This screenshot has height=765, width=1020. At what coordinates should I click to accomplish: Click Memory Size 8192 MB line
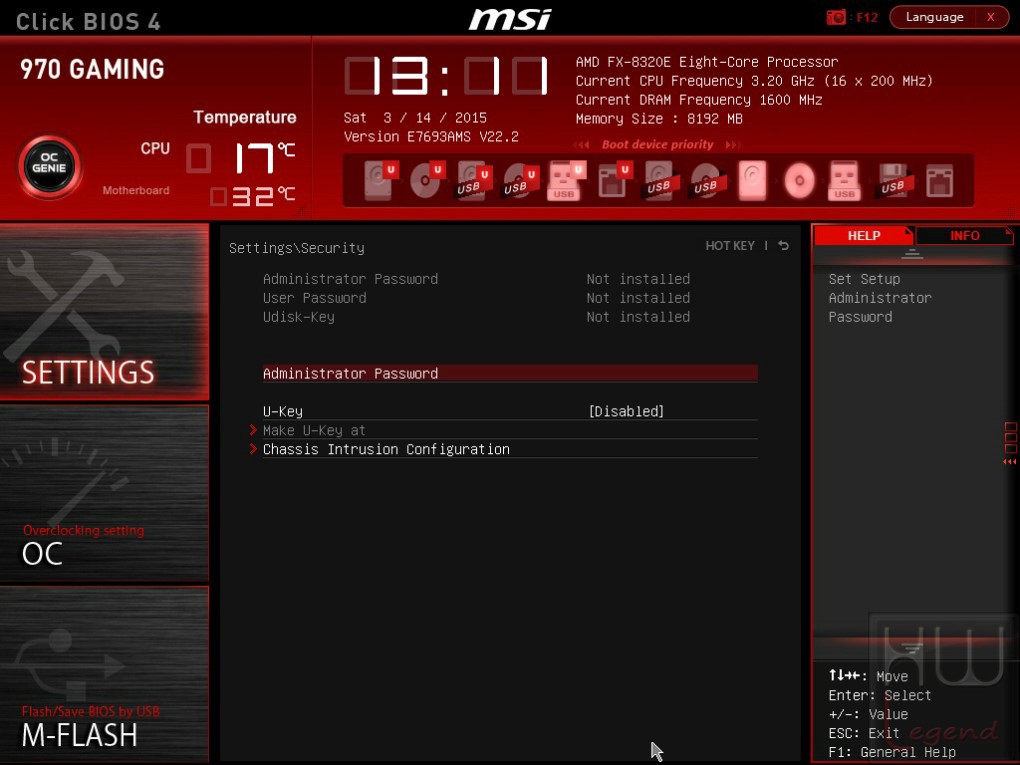click(x=659, y=118)
